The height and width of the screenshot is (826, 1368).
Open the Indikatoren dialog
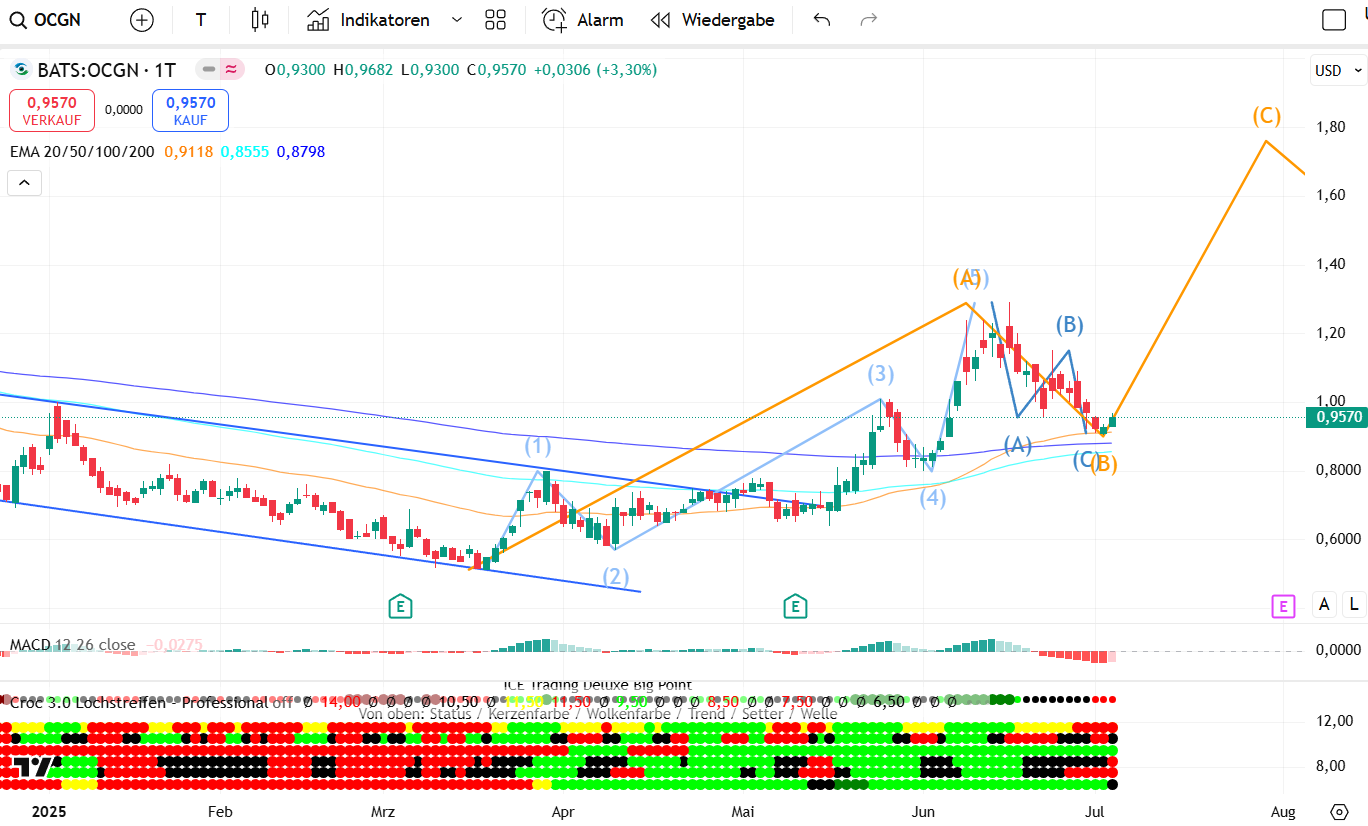point(369,20)
